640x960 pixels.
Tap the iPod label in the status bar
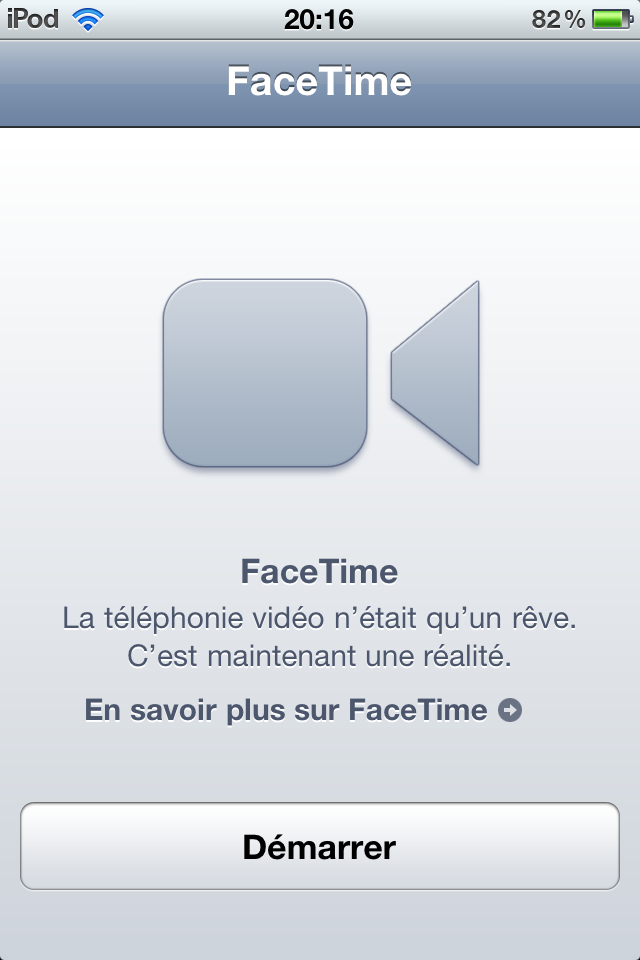point(33,19)
